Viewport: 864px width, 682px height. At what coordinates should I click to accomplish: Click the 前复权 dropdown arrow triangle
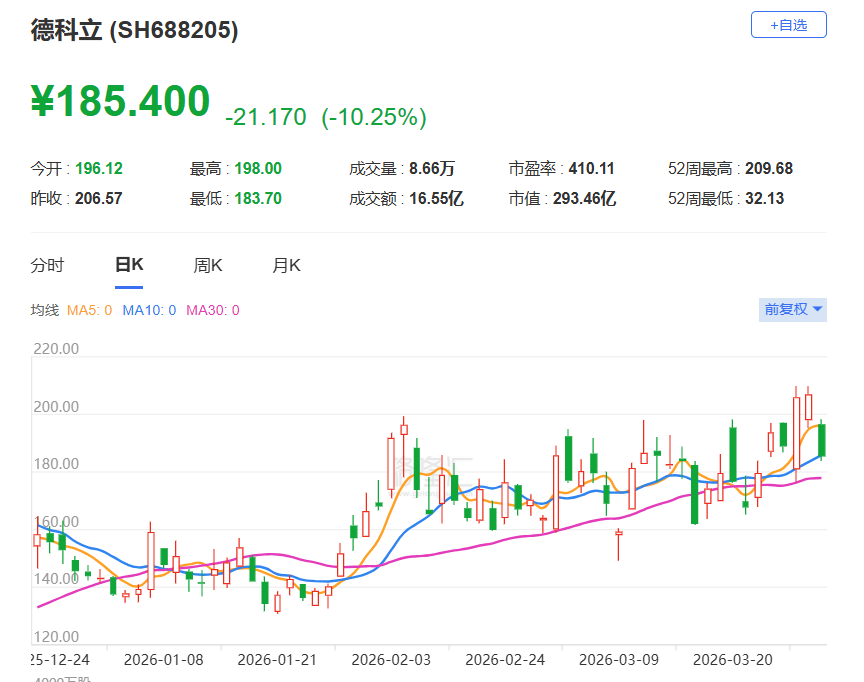point(816,310)
